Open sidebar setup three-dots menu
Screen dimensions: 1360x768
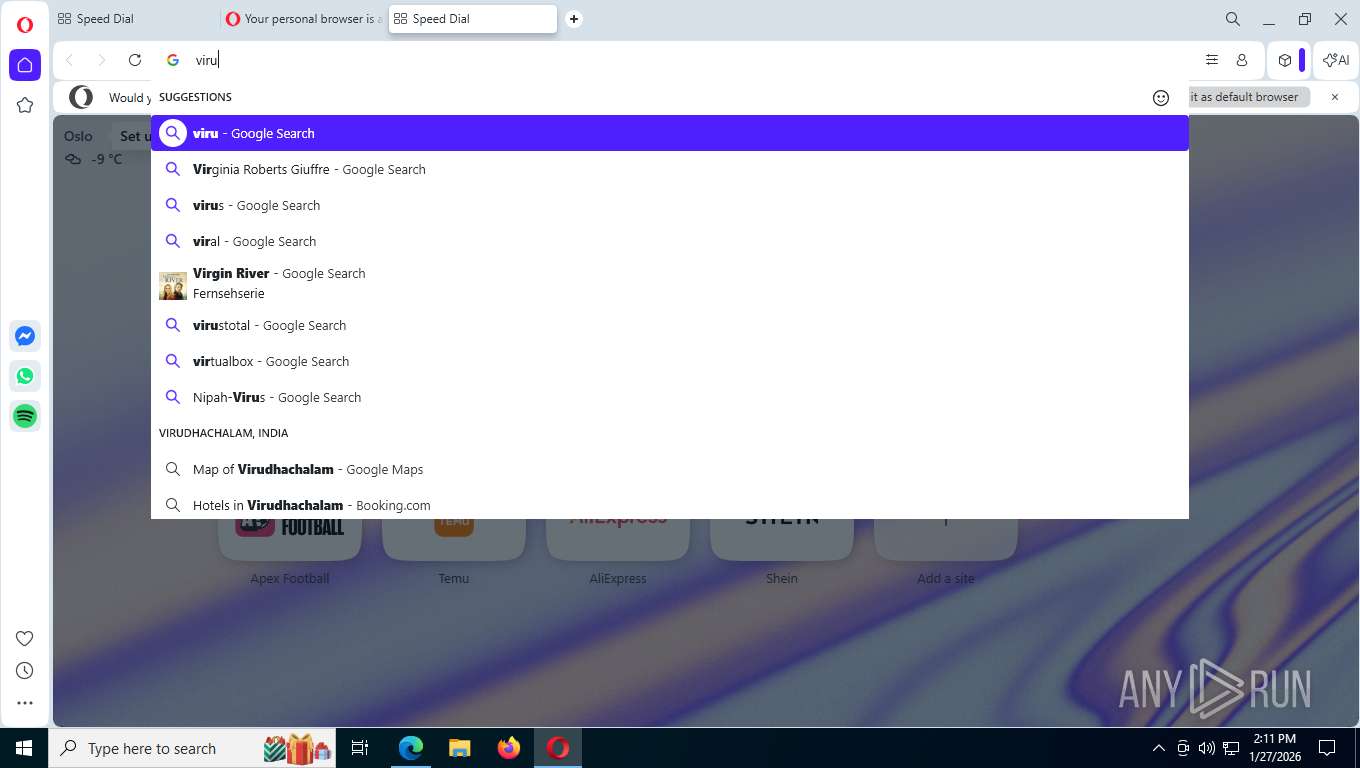tap(25, 703)
